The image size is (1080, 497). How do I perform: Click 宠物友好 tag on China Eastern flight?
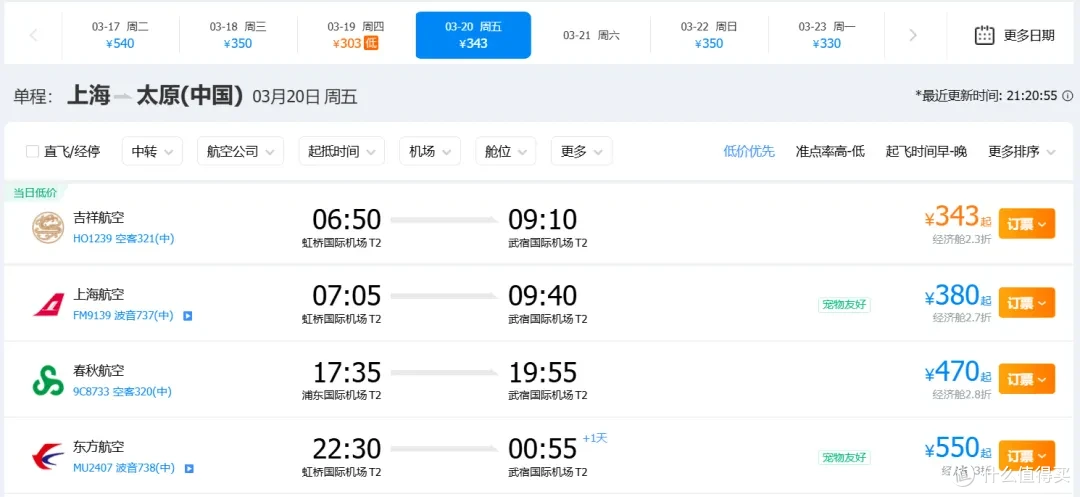click(x=844, y=458)
